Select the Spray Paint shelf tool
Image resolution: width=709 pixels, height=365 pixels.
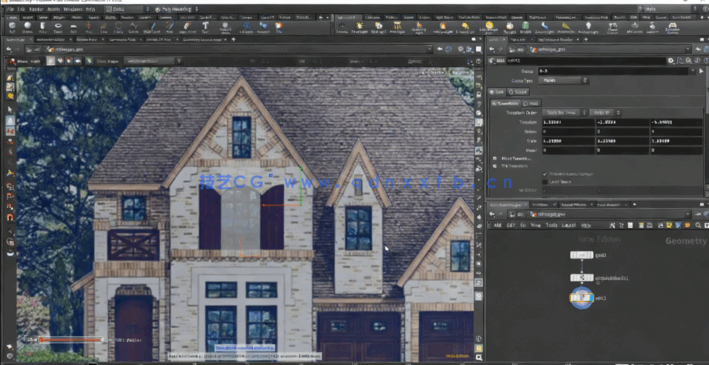[x=187, y=28]
